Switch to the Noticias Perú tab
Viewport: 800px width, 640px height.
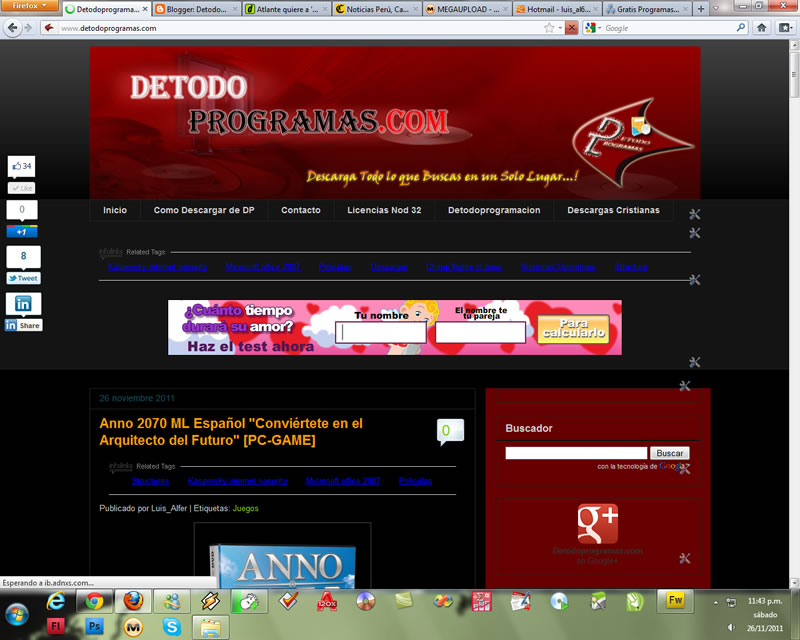(377, 9)
